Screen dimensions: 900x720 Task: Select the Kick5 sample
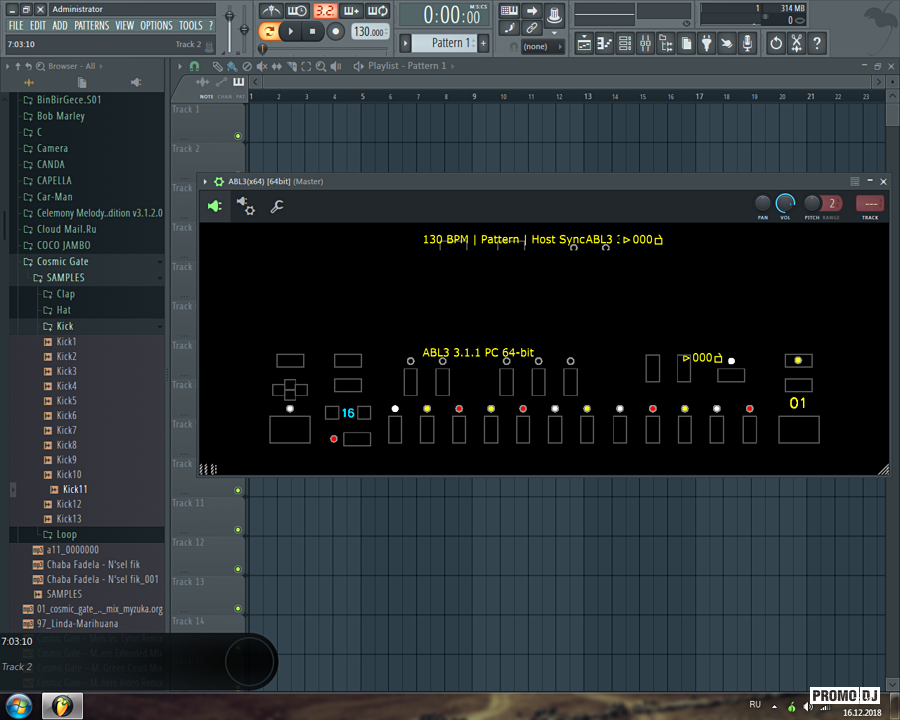click(66, 401)
